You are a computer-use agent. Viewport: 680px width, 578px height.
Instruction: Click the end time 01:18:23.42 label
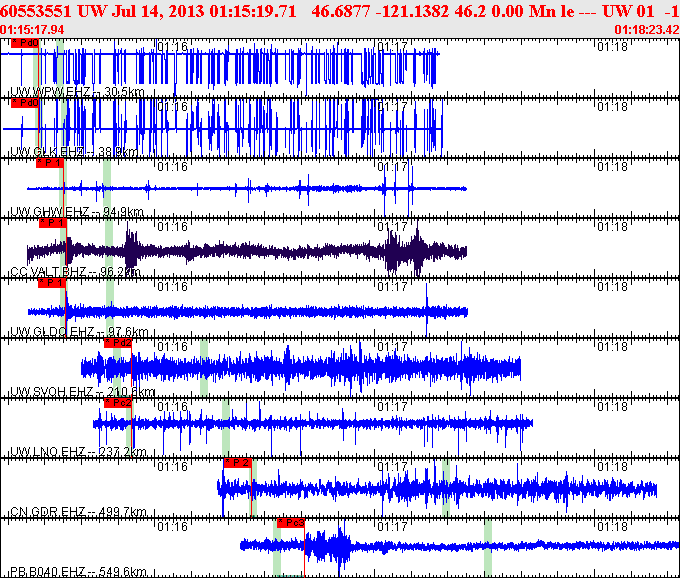pos(645,30)
